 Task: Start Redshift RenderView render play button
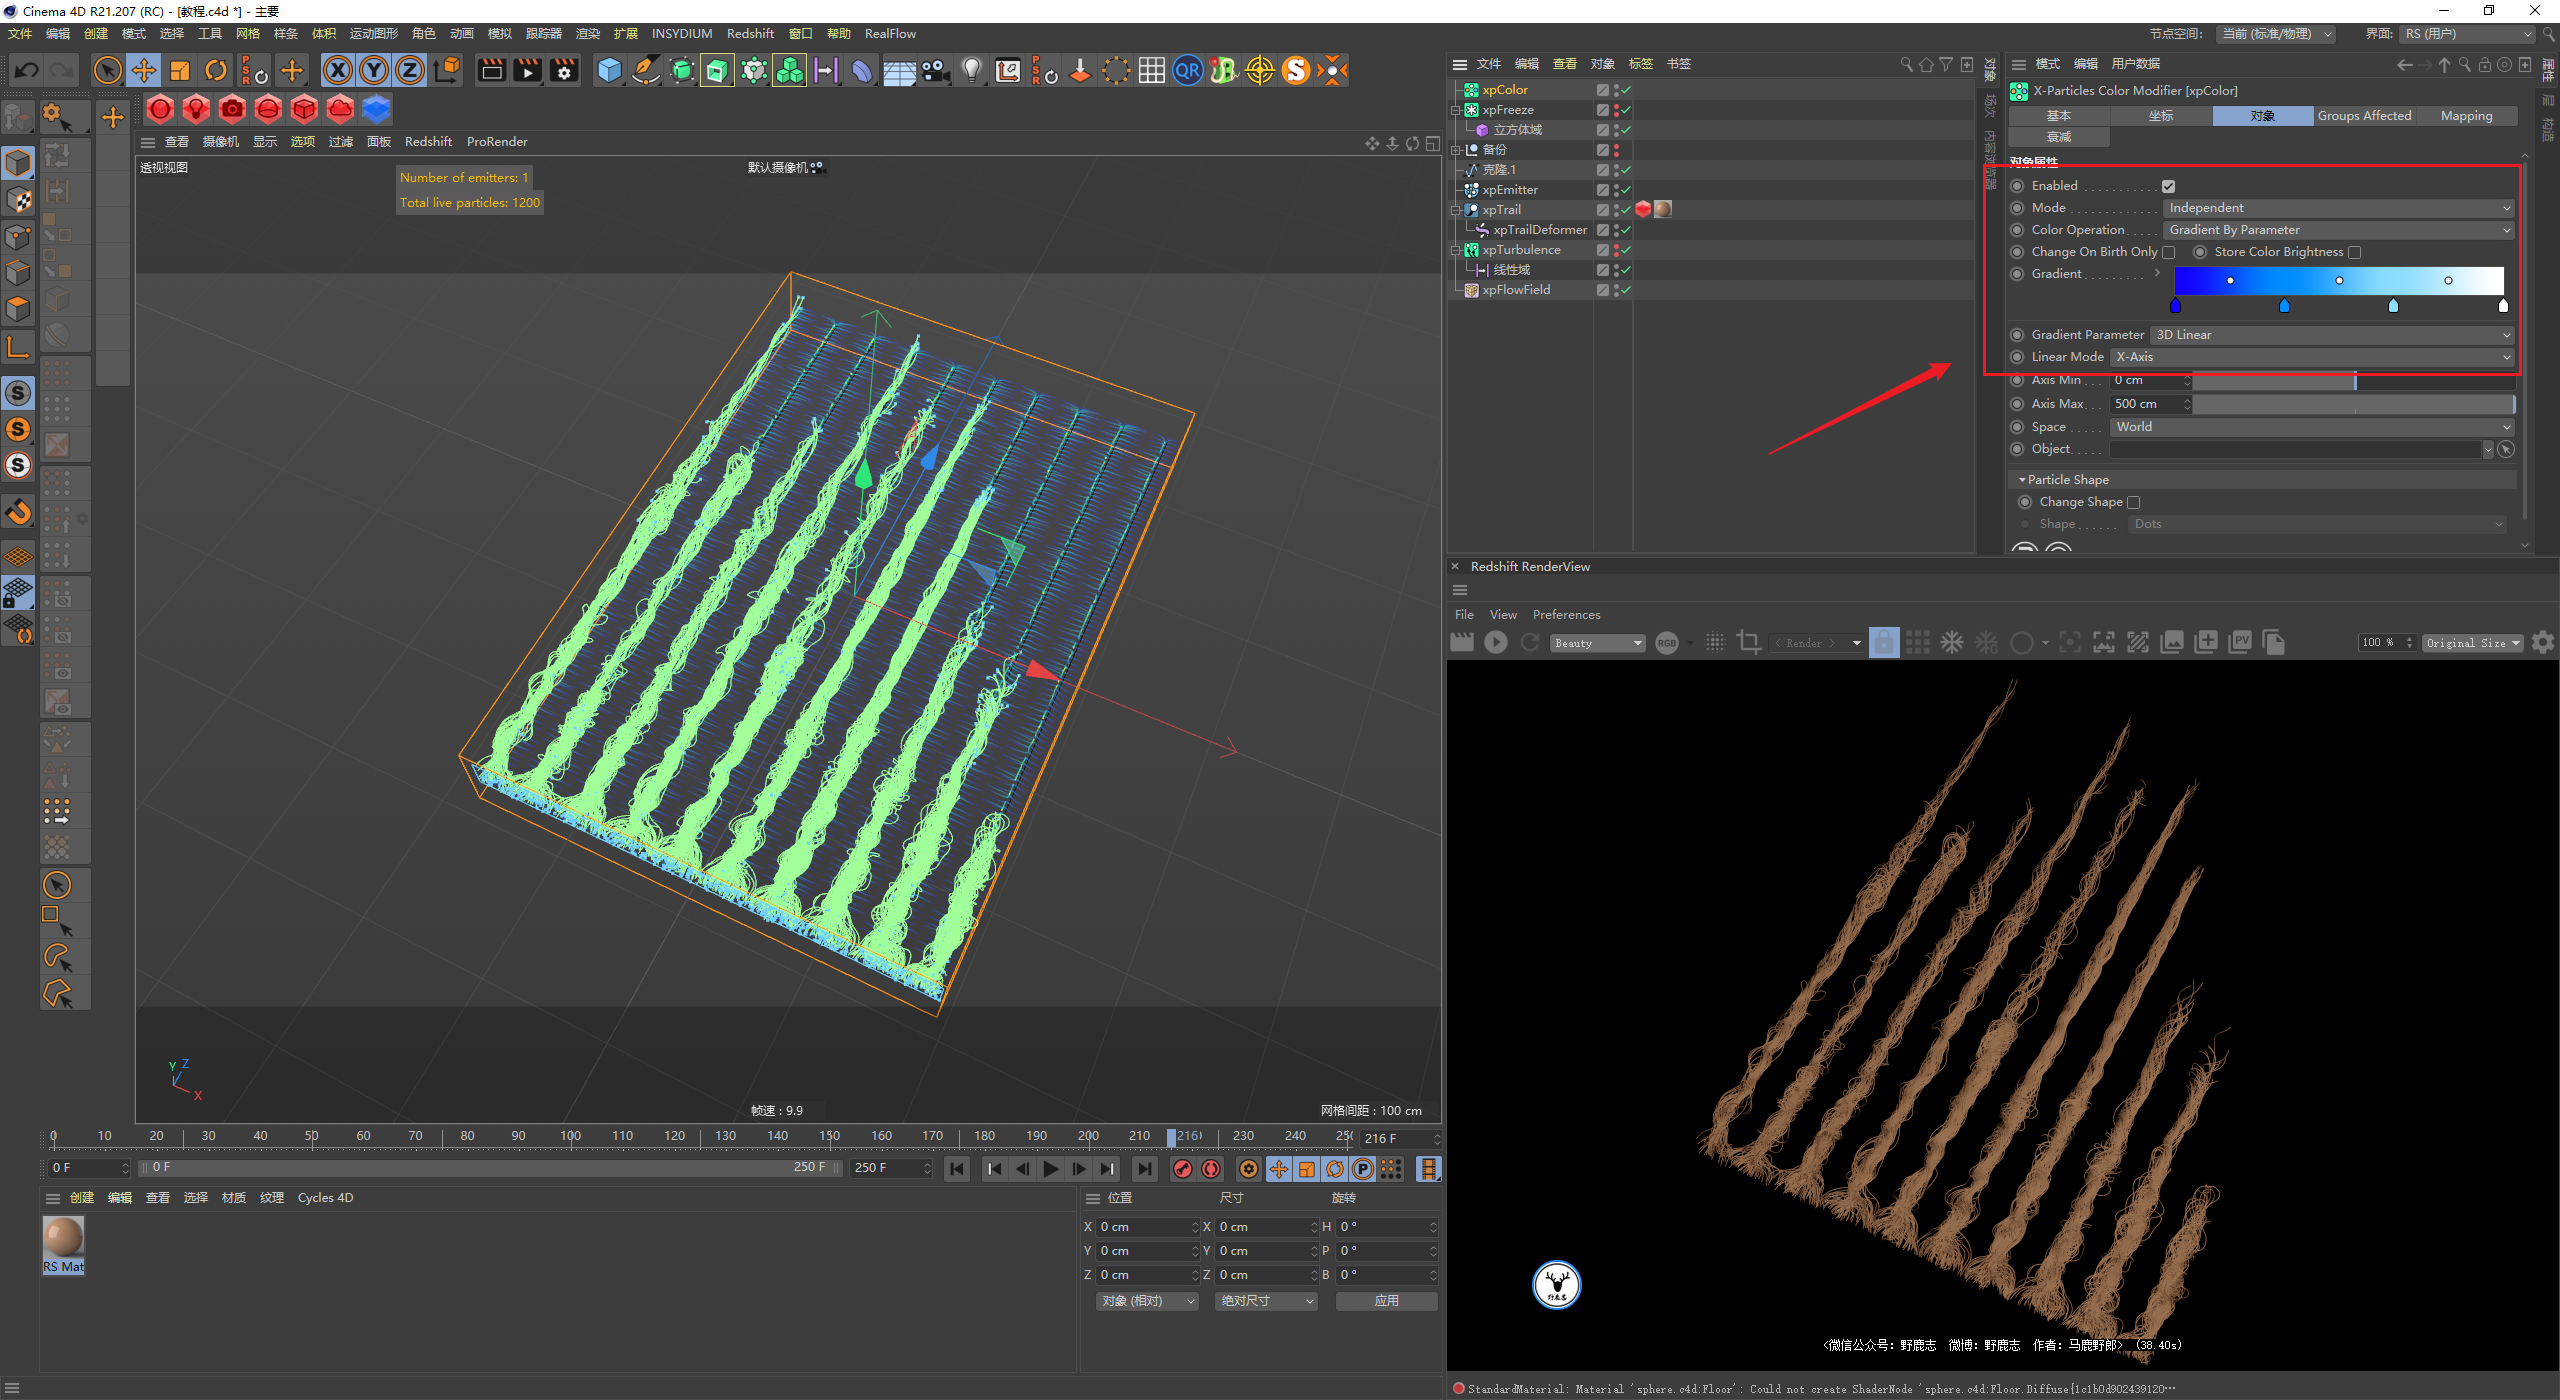1496,643
